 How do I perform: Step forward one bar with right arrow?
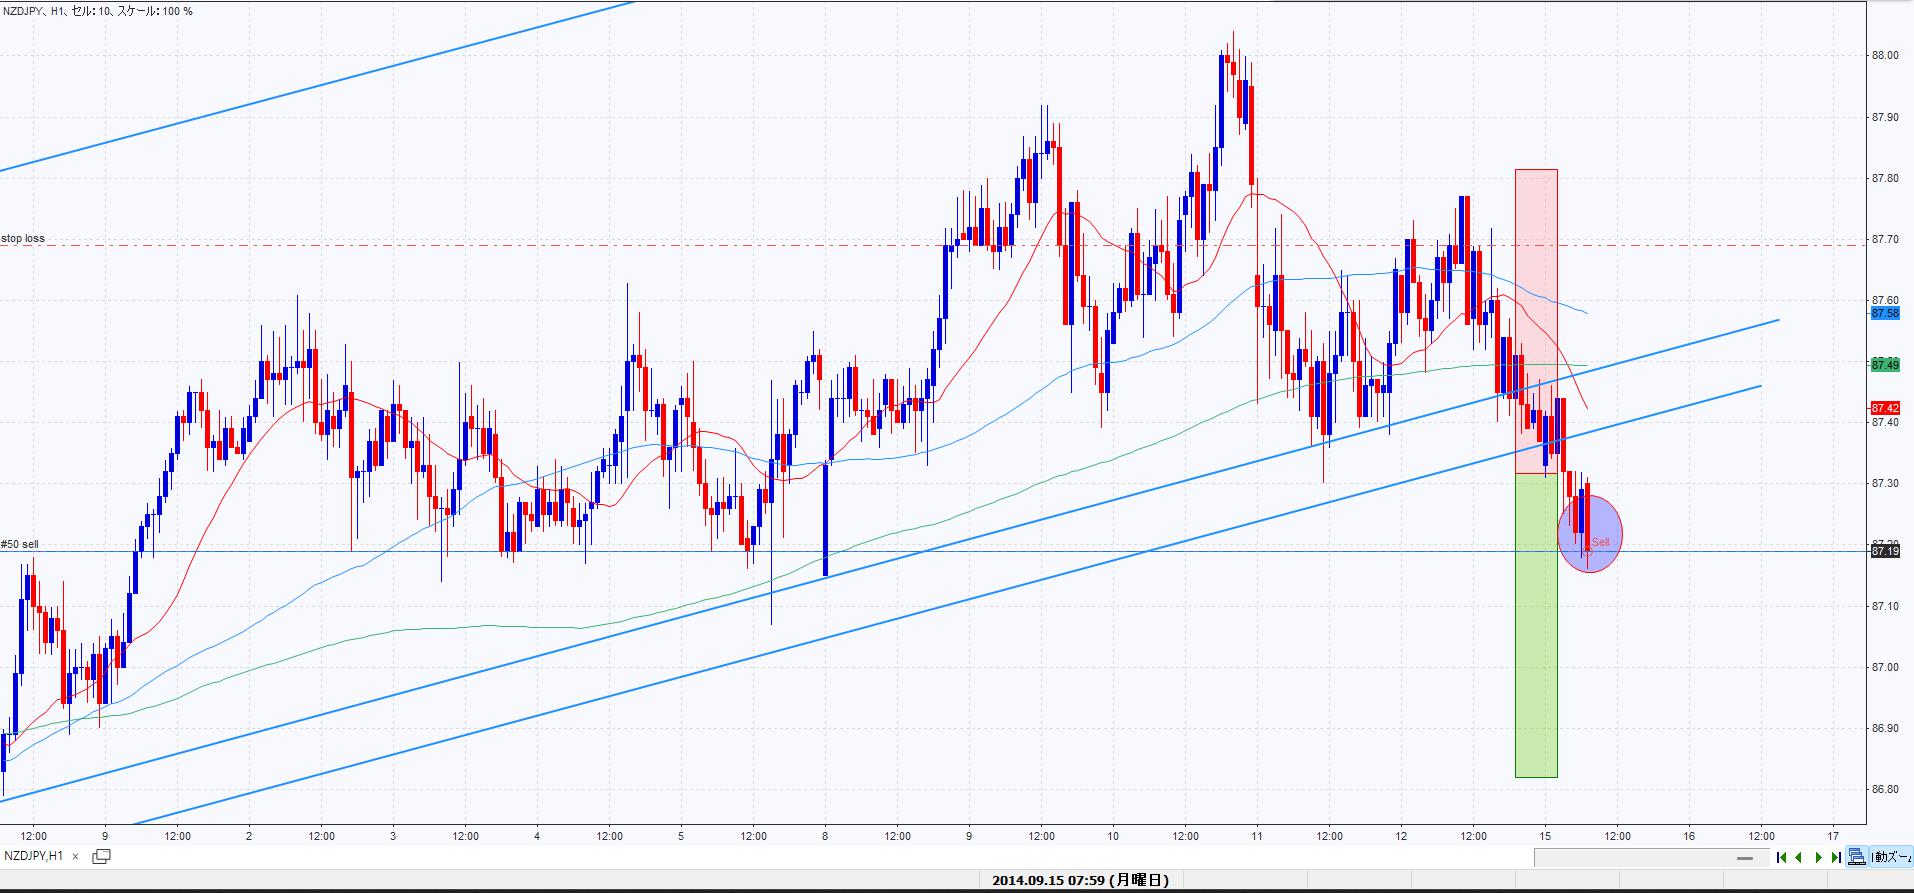pyautogui.click(x=1818, y=857)
